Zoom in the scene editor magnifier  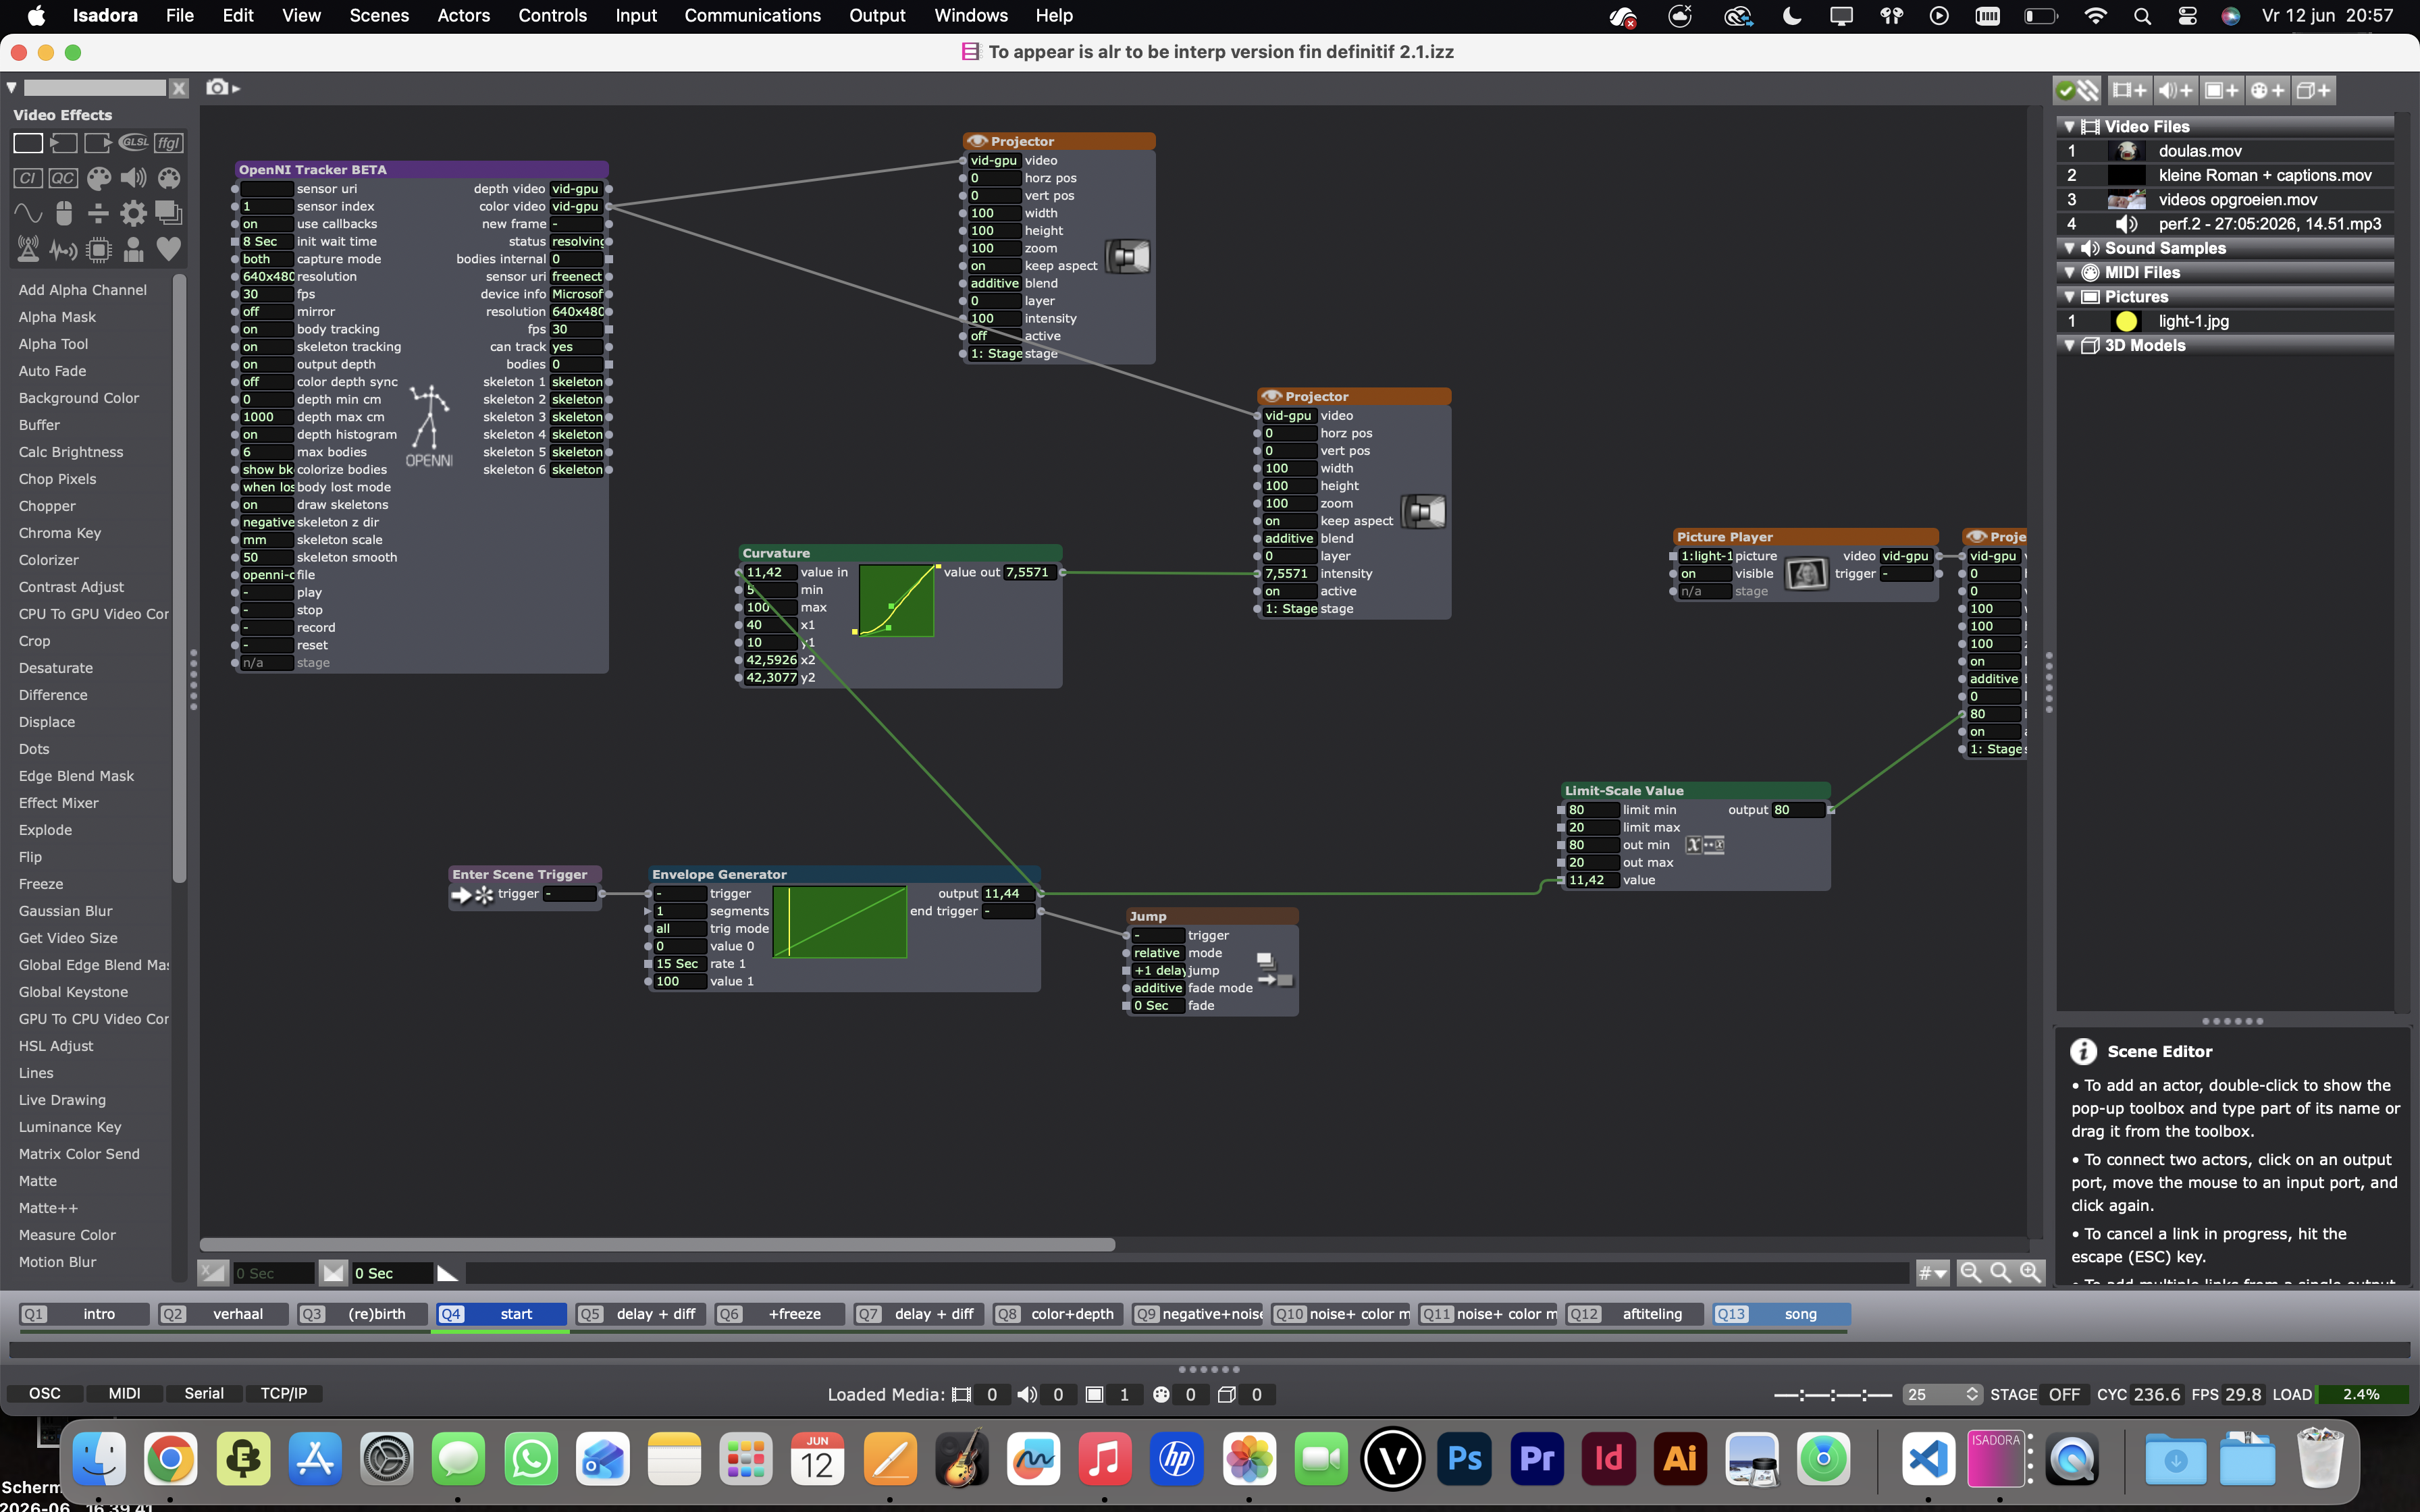tap(2030, 1272)
